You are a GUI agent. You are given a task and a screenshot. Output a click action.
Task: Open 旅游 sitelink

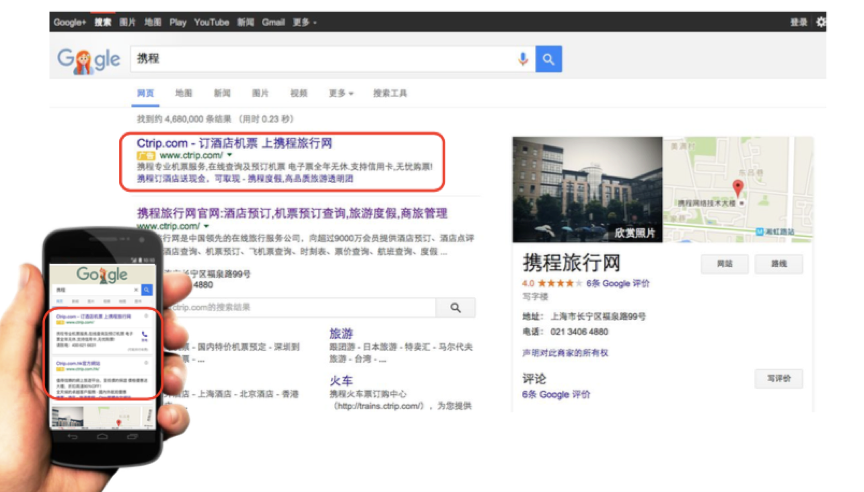[341, 333]
